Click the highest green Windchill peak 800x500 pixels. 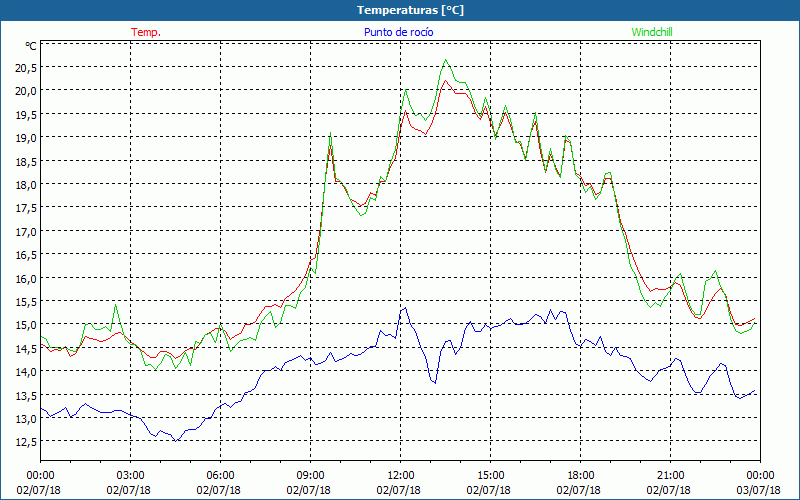pyautogui.click(x=447, y=60)
